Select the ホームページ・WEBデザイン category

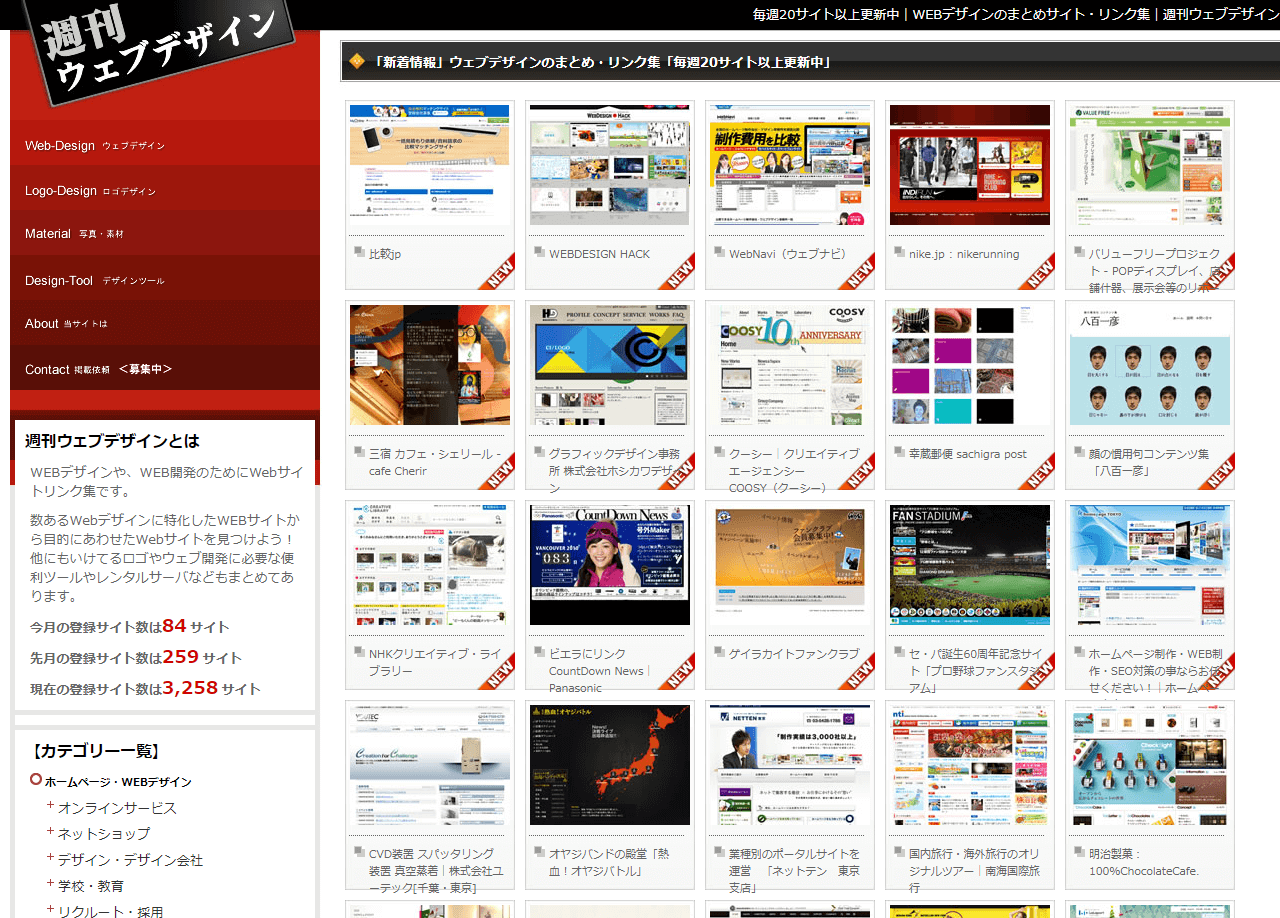(118, 782)
